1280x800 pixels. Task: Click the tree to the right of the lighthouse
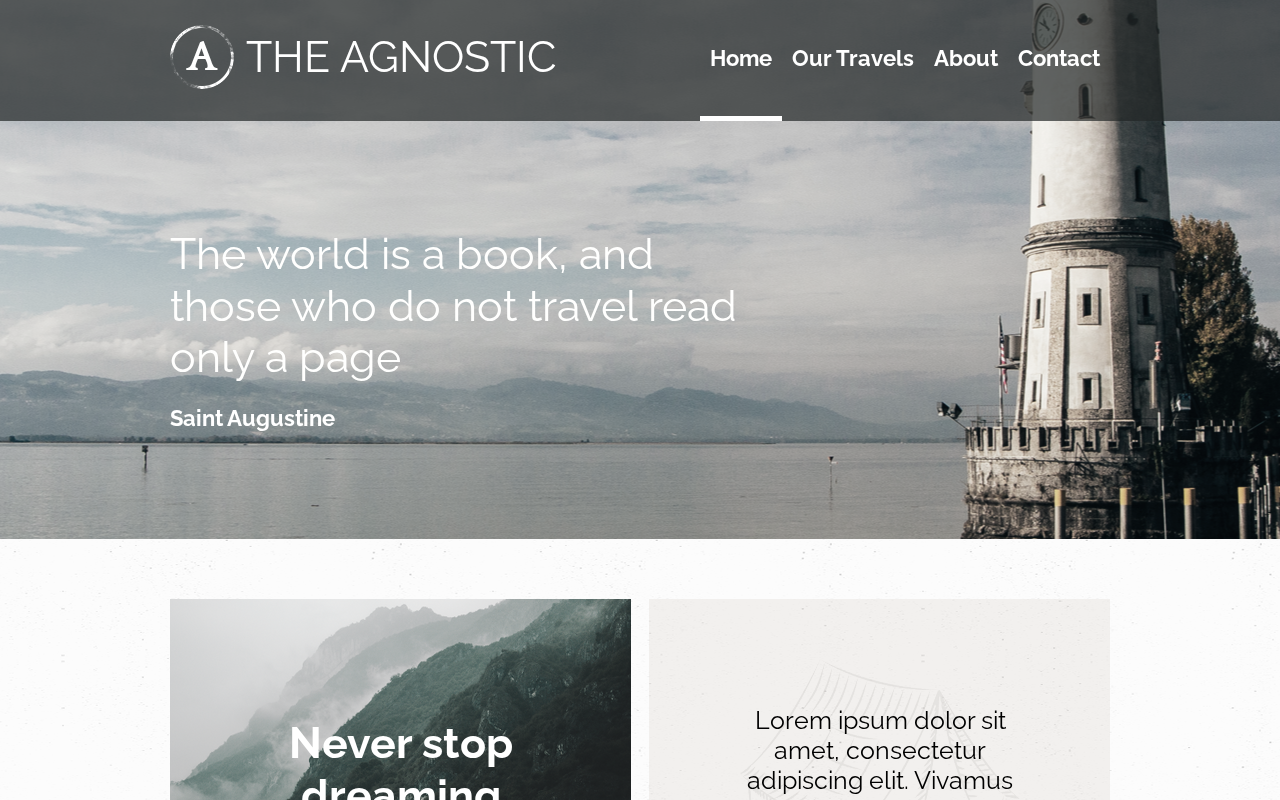[1225, 320]
